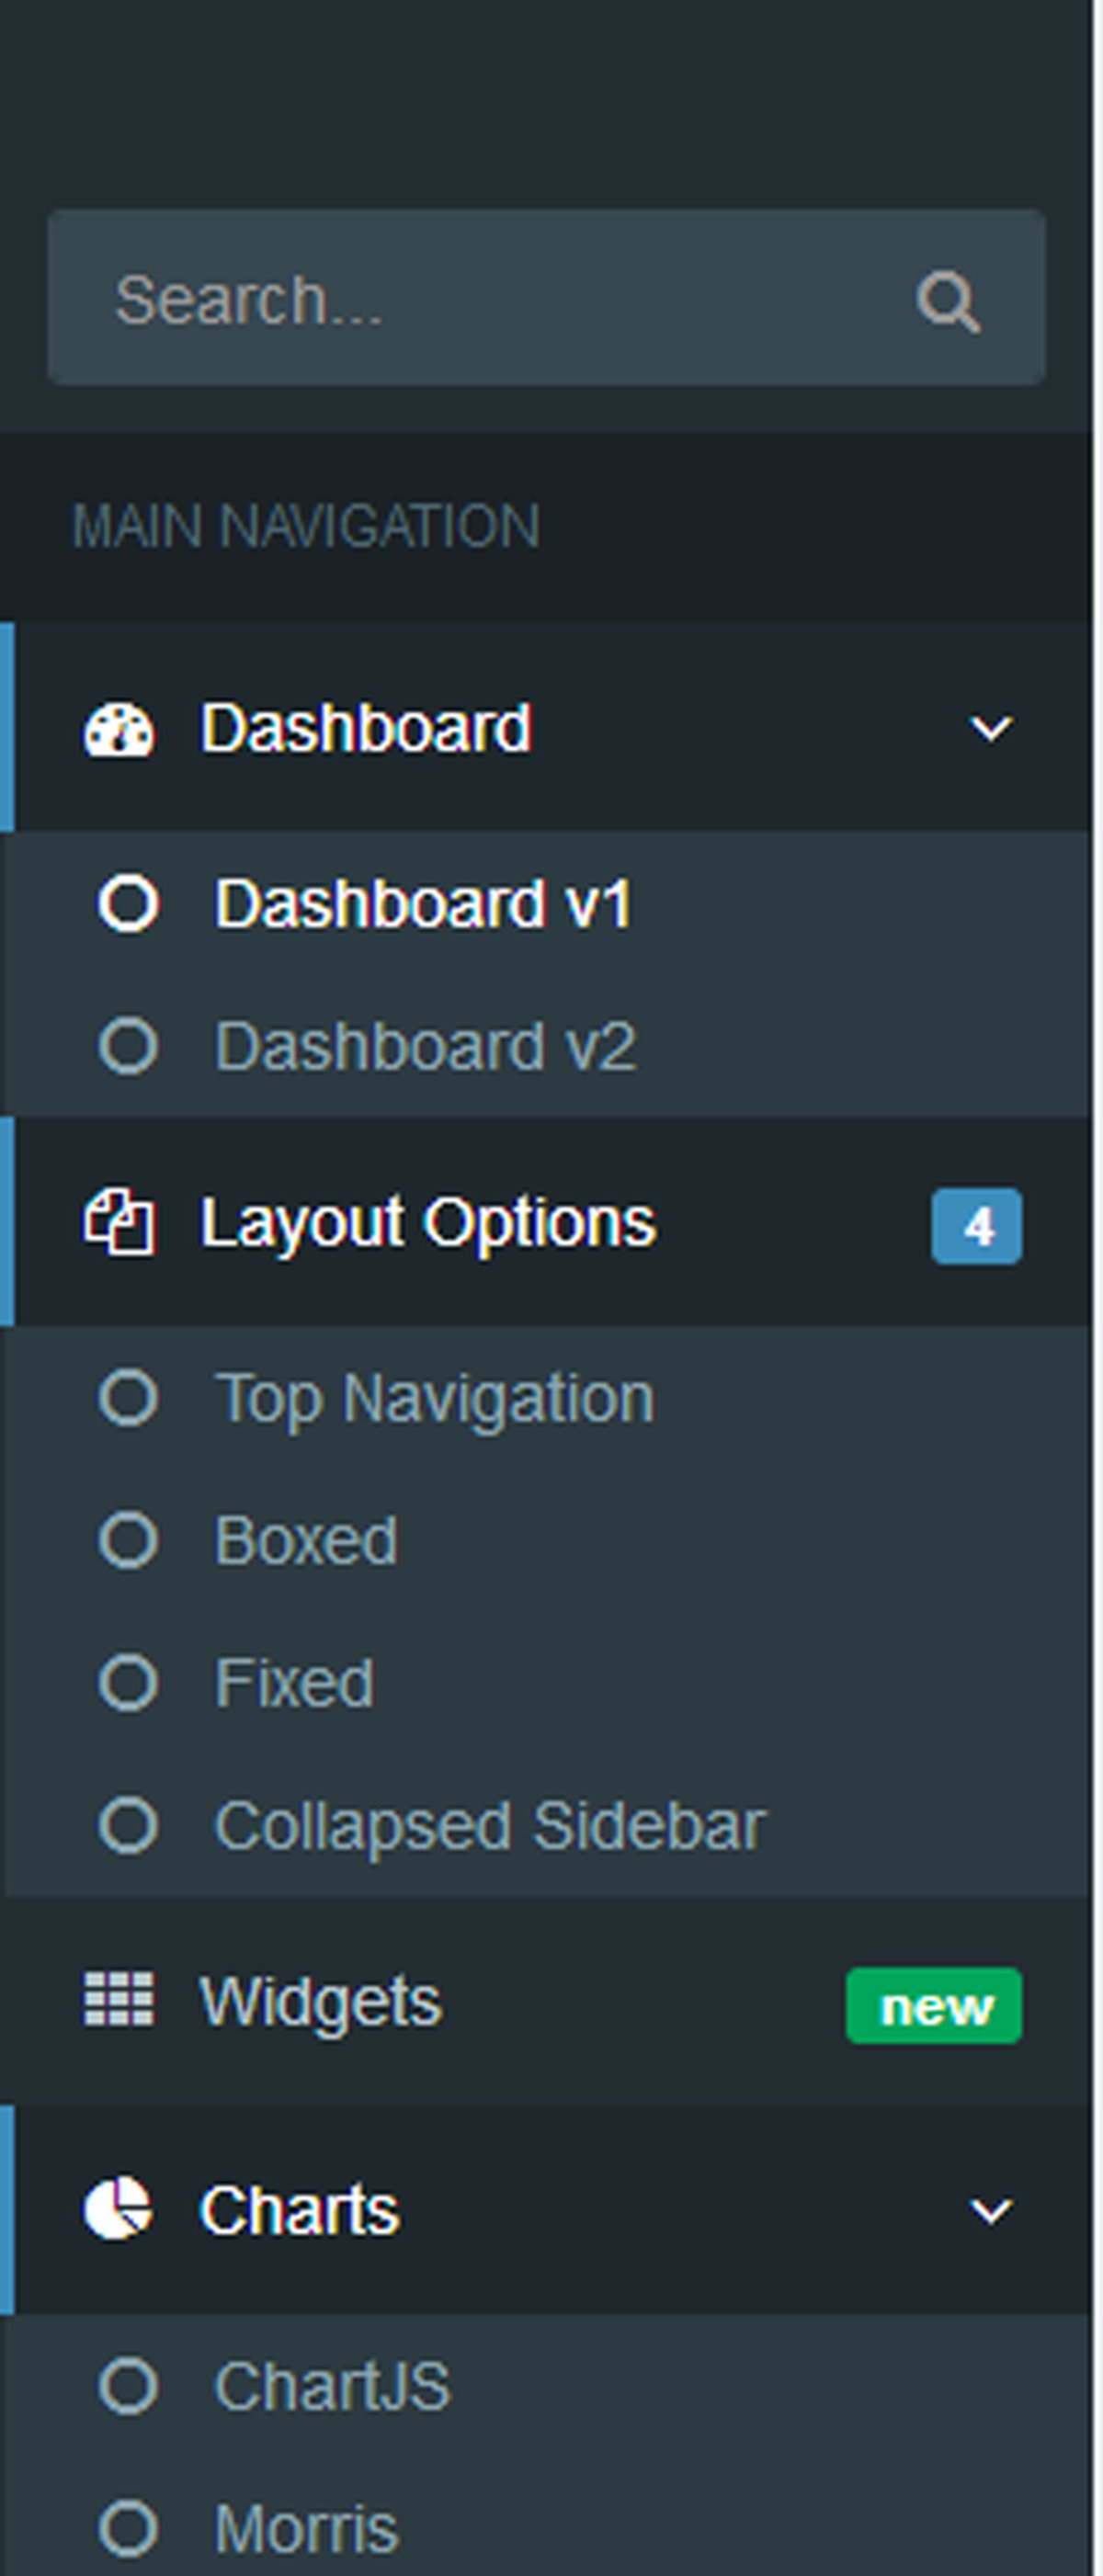
Task: Go to Collapsed Sidebar link
Action: point(490,1826)
